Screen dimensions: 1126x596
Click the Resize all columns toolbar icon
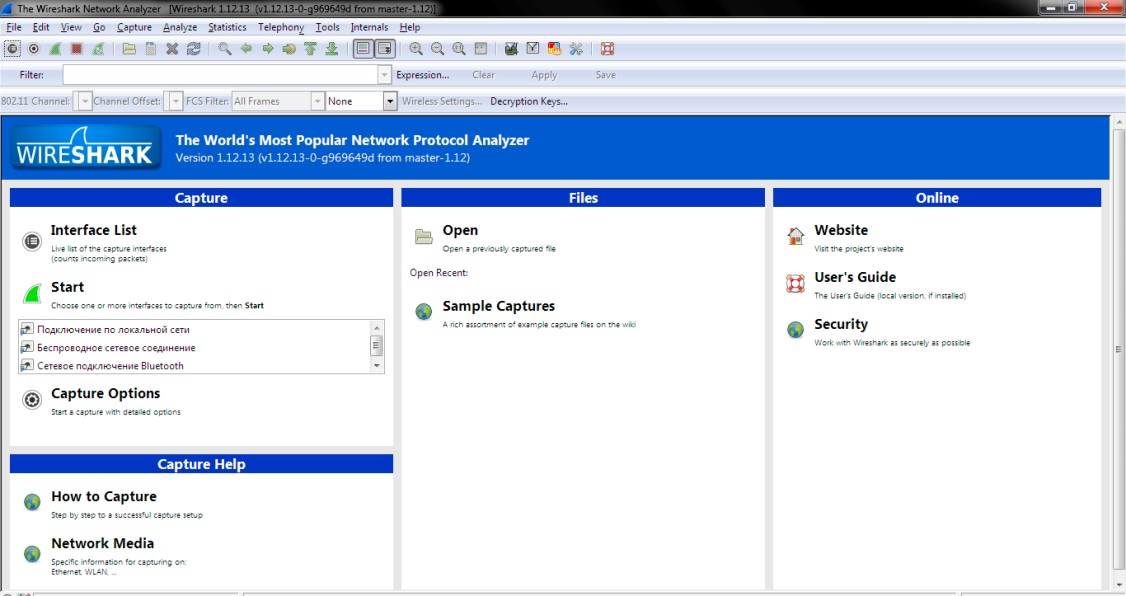[480, 49]
